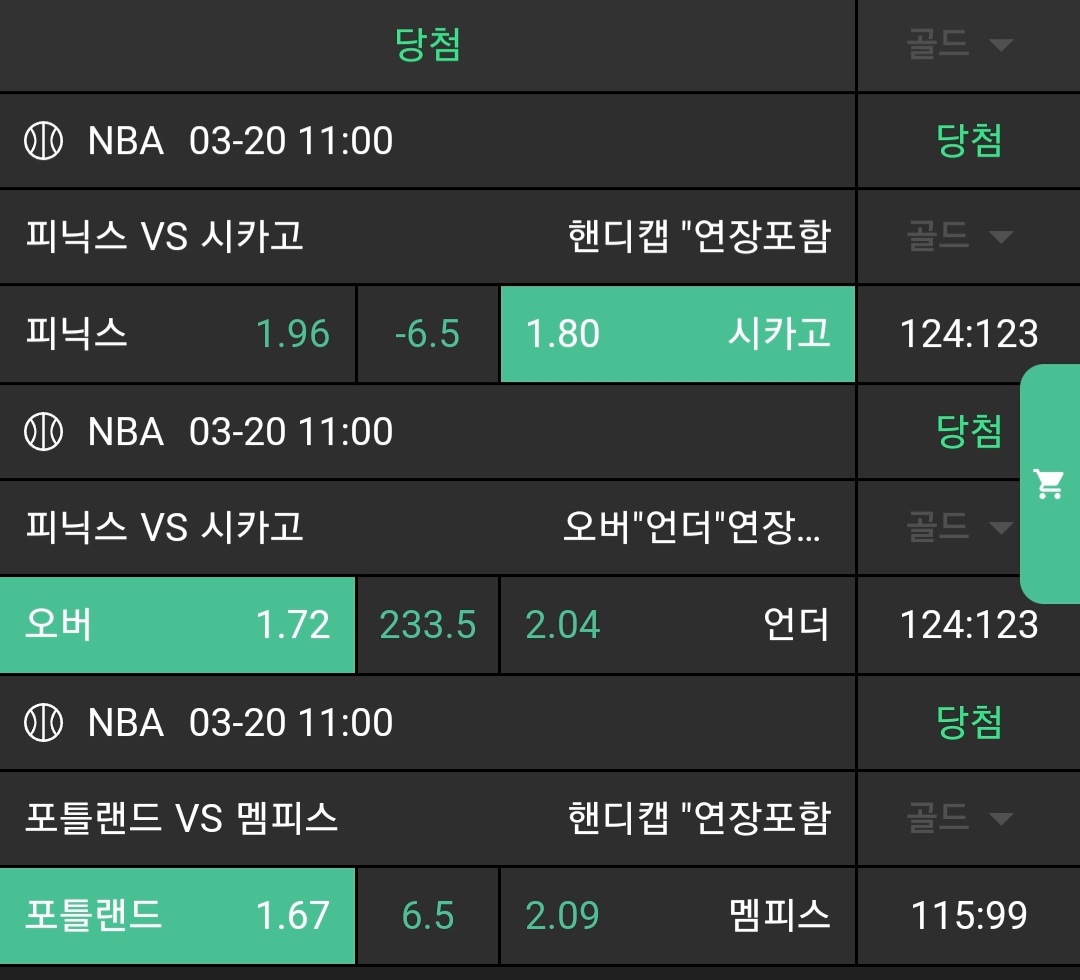
Task: Open the shopping cart side tab
Action: 1049,485
